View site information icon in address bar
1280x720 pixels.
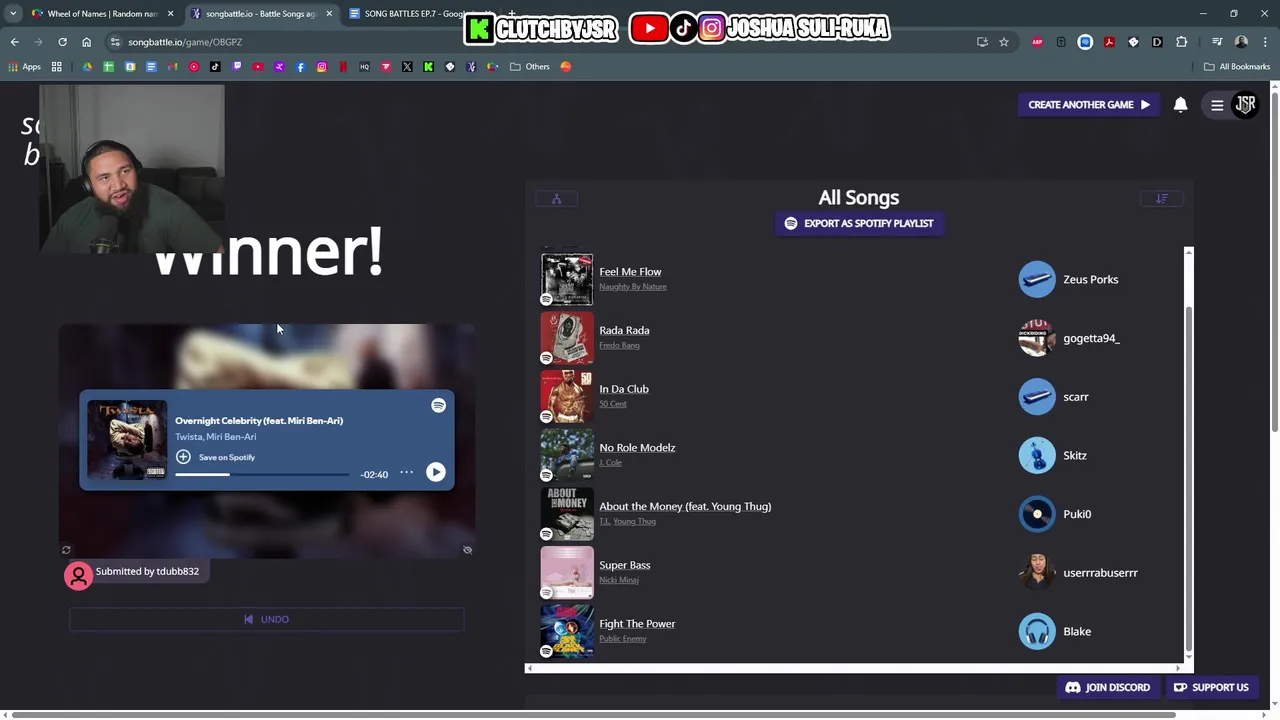(116, 42)
